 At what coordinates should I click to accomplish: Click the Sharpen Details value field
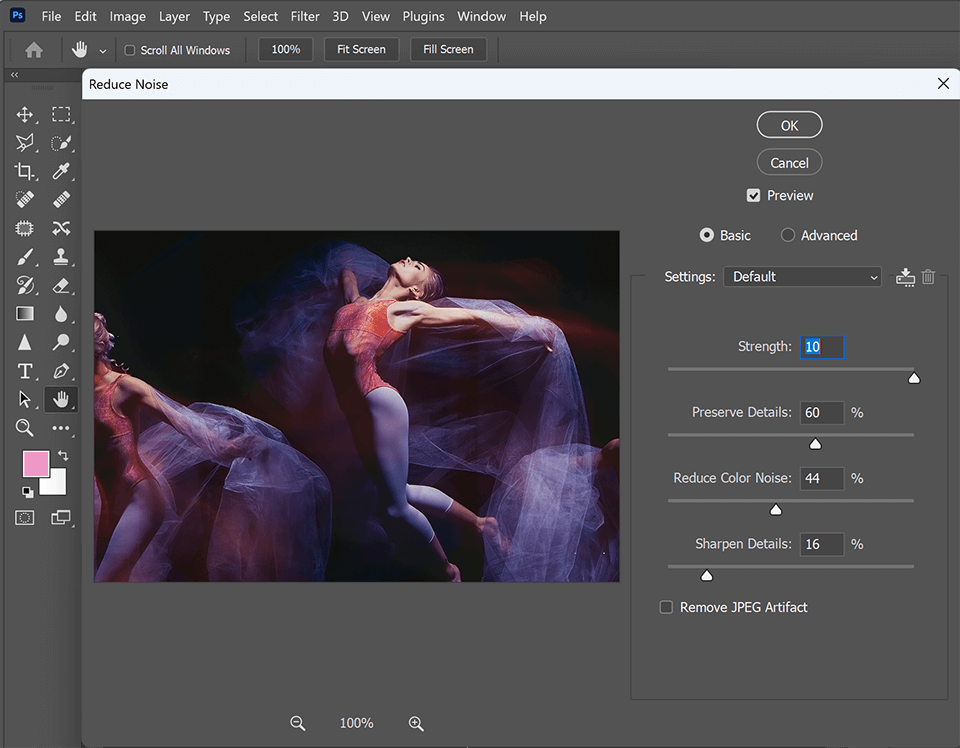click(822, 544)
